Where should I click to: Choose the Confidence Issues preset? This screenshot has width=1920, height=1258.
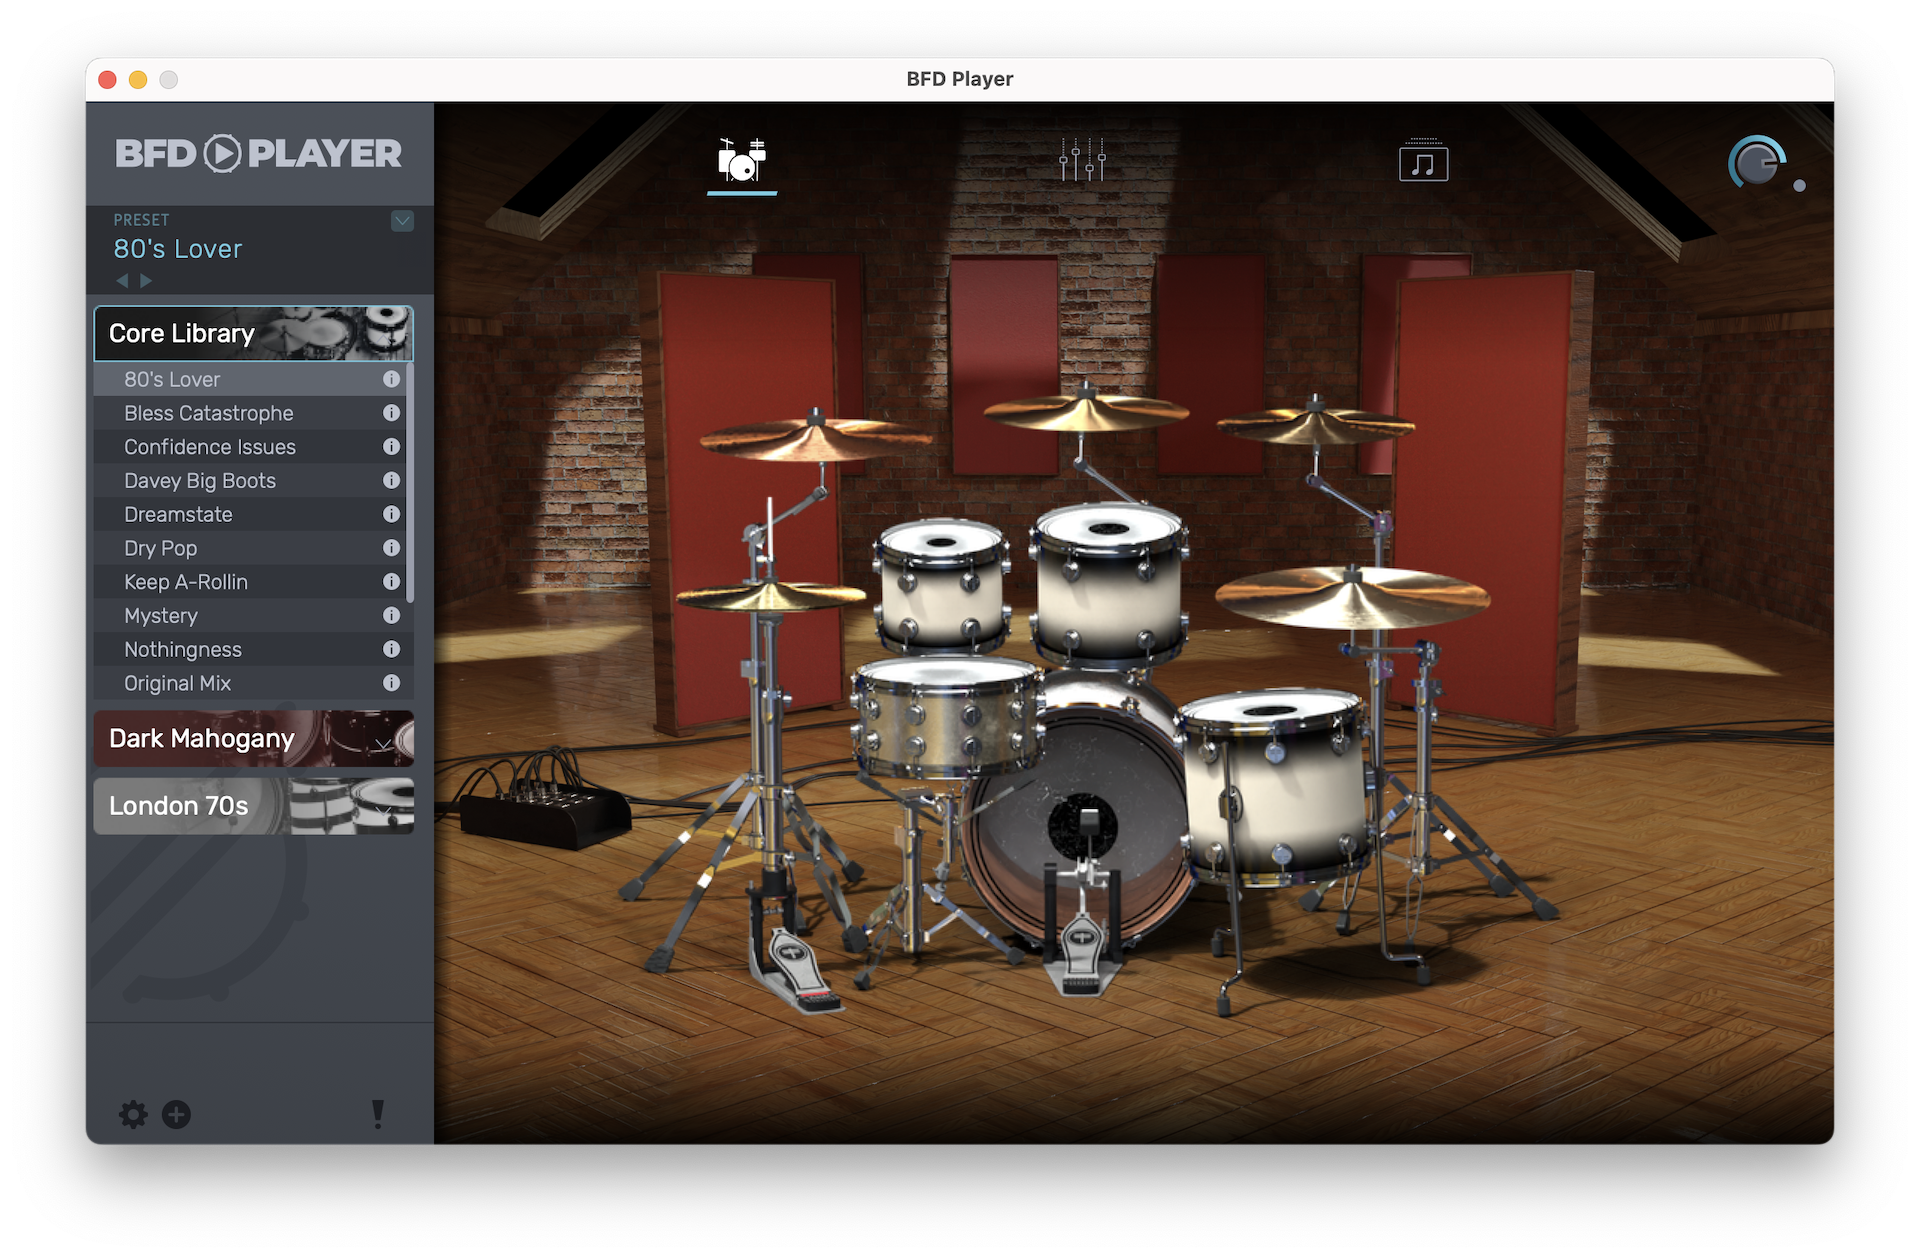[209, 447]
